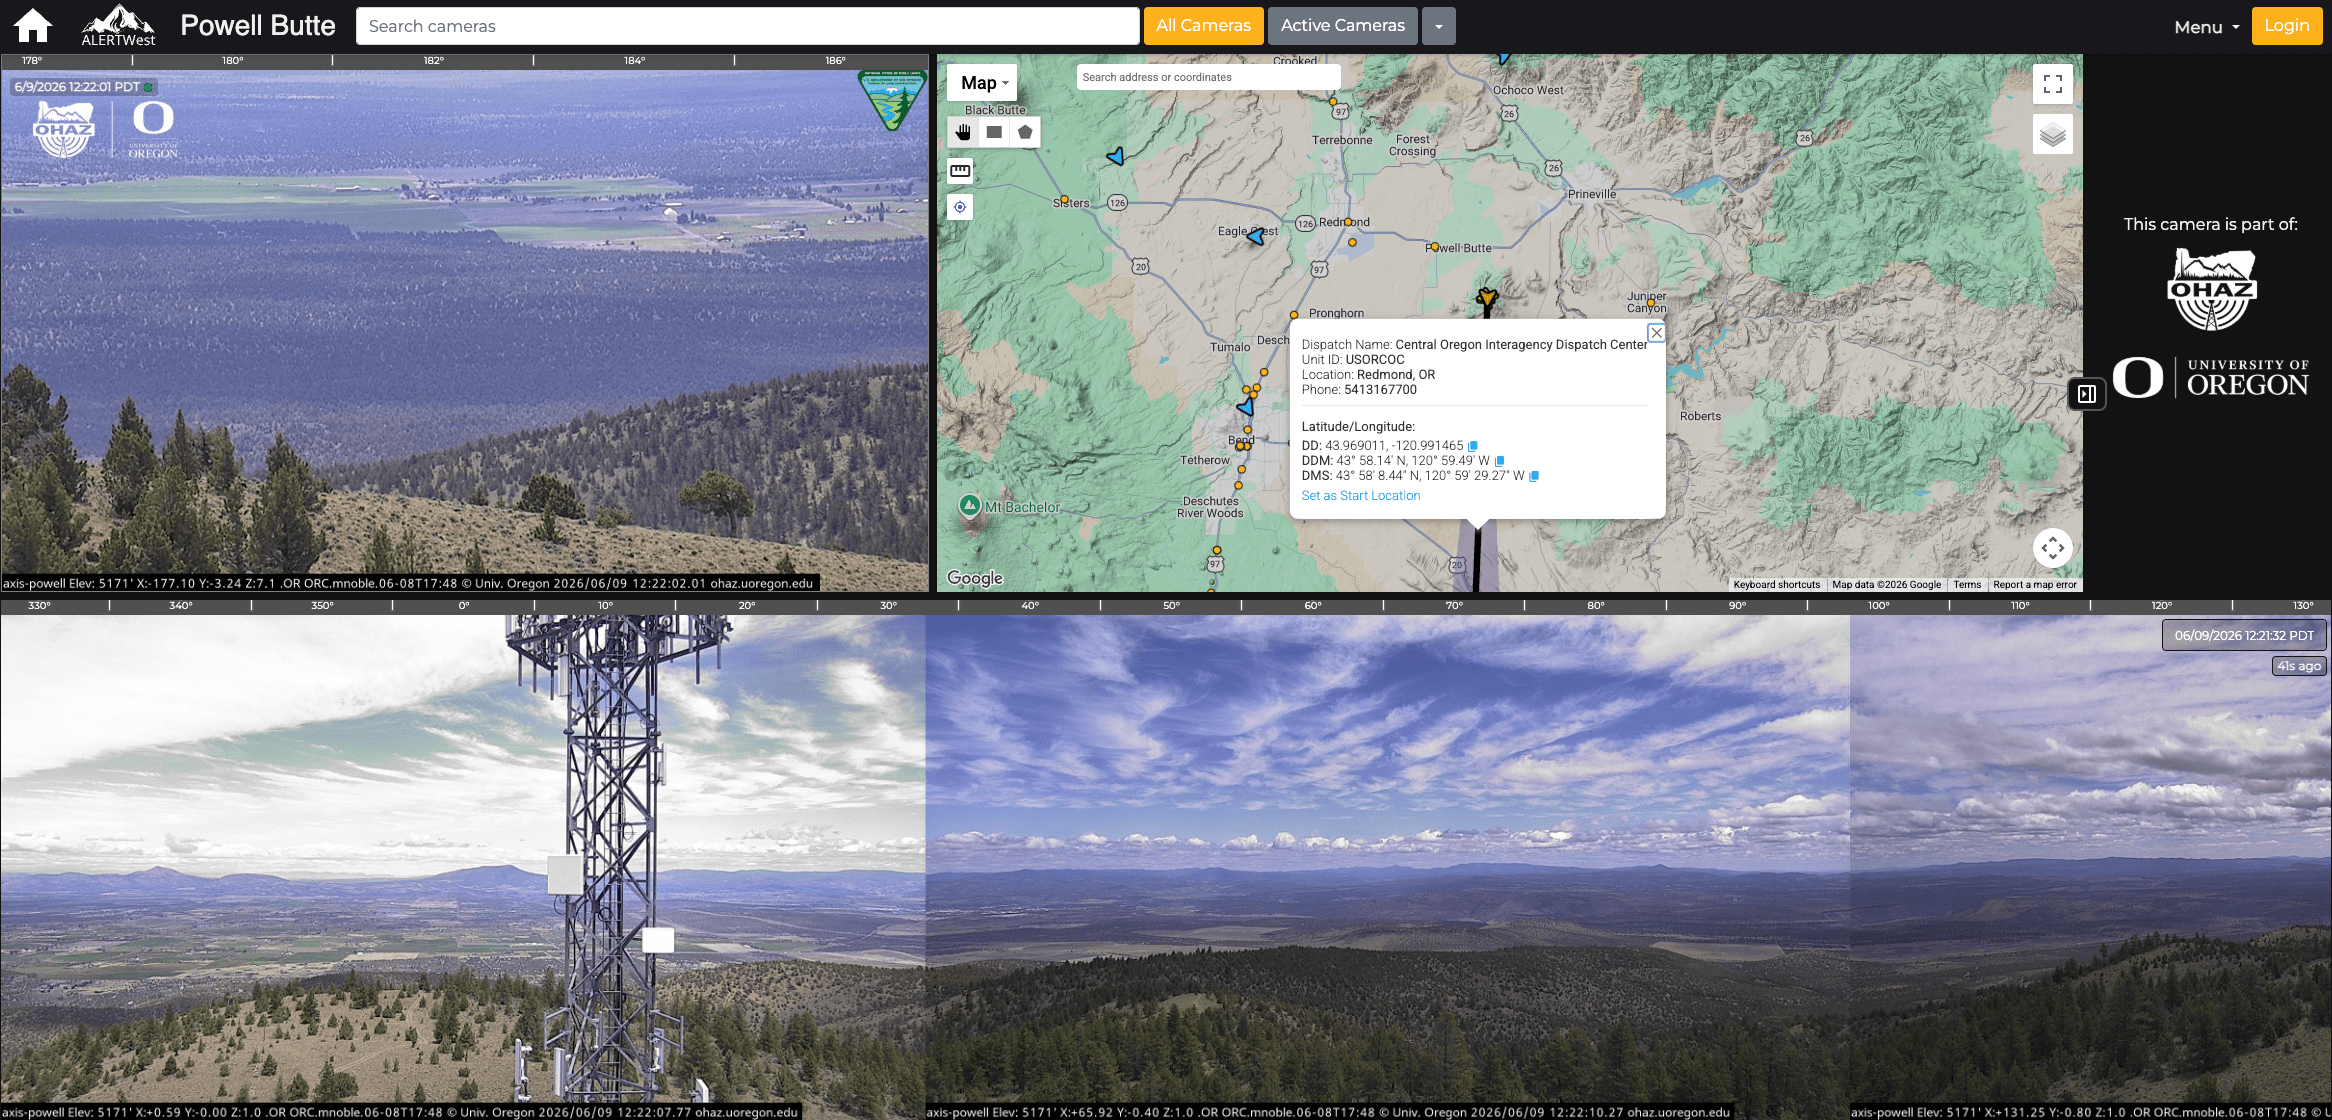Click the locate-me target icon
The image size is (2332, 1120).
click(x=960, y=207)
